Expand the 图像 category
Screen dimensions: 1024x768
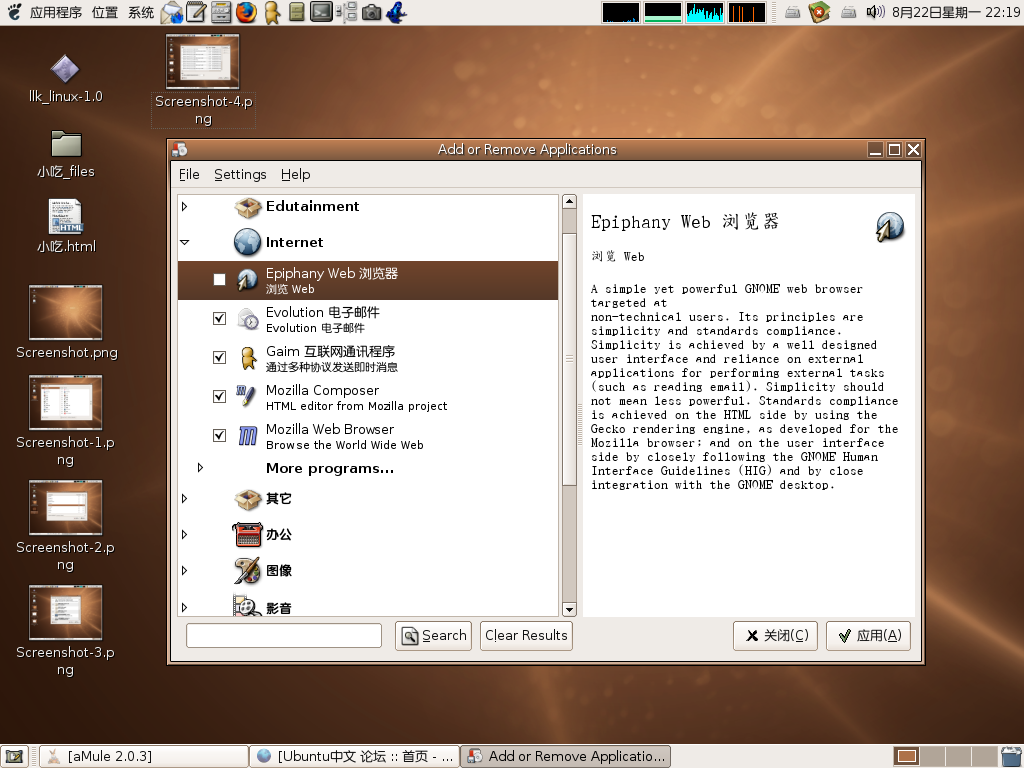click(x=185, y=570)
